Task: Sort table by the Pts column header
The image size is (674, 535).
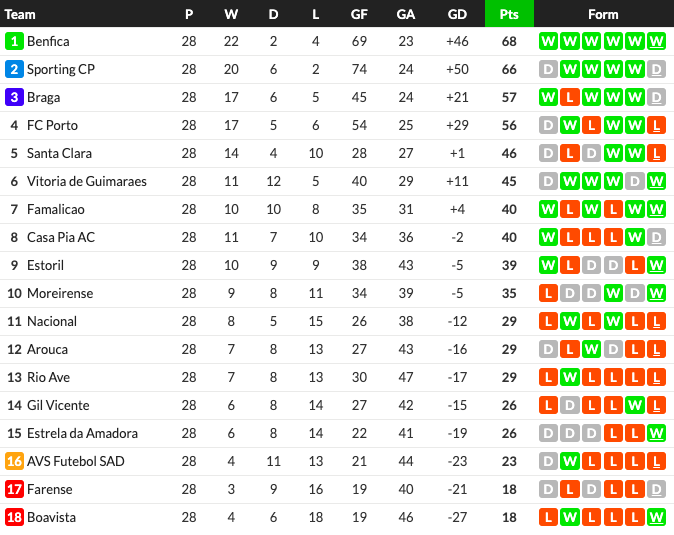Action: pyautogui.click(x=509, y=14)
